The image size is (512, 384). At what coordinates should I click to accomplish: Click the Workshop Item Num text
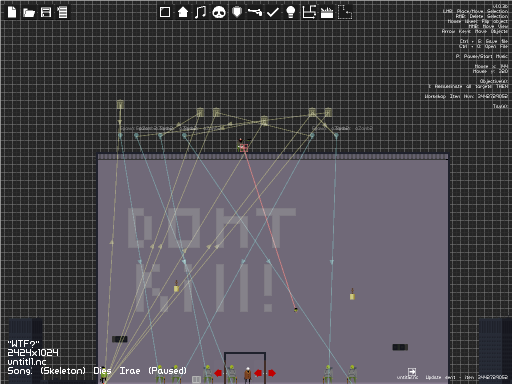click(x=466, y=96)
